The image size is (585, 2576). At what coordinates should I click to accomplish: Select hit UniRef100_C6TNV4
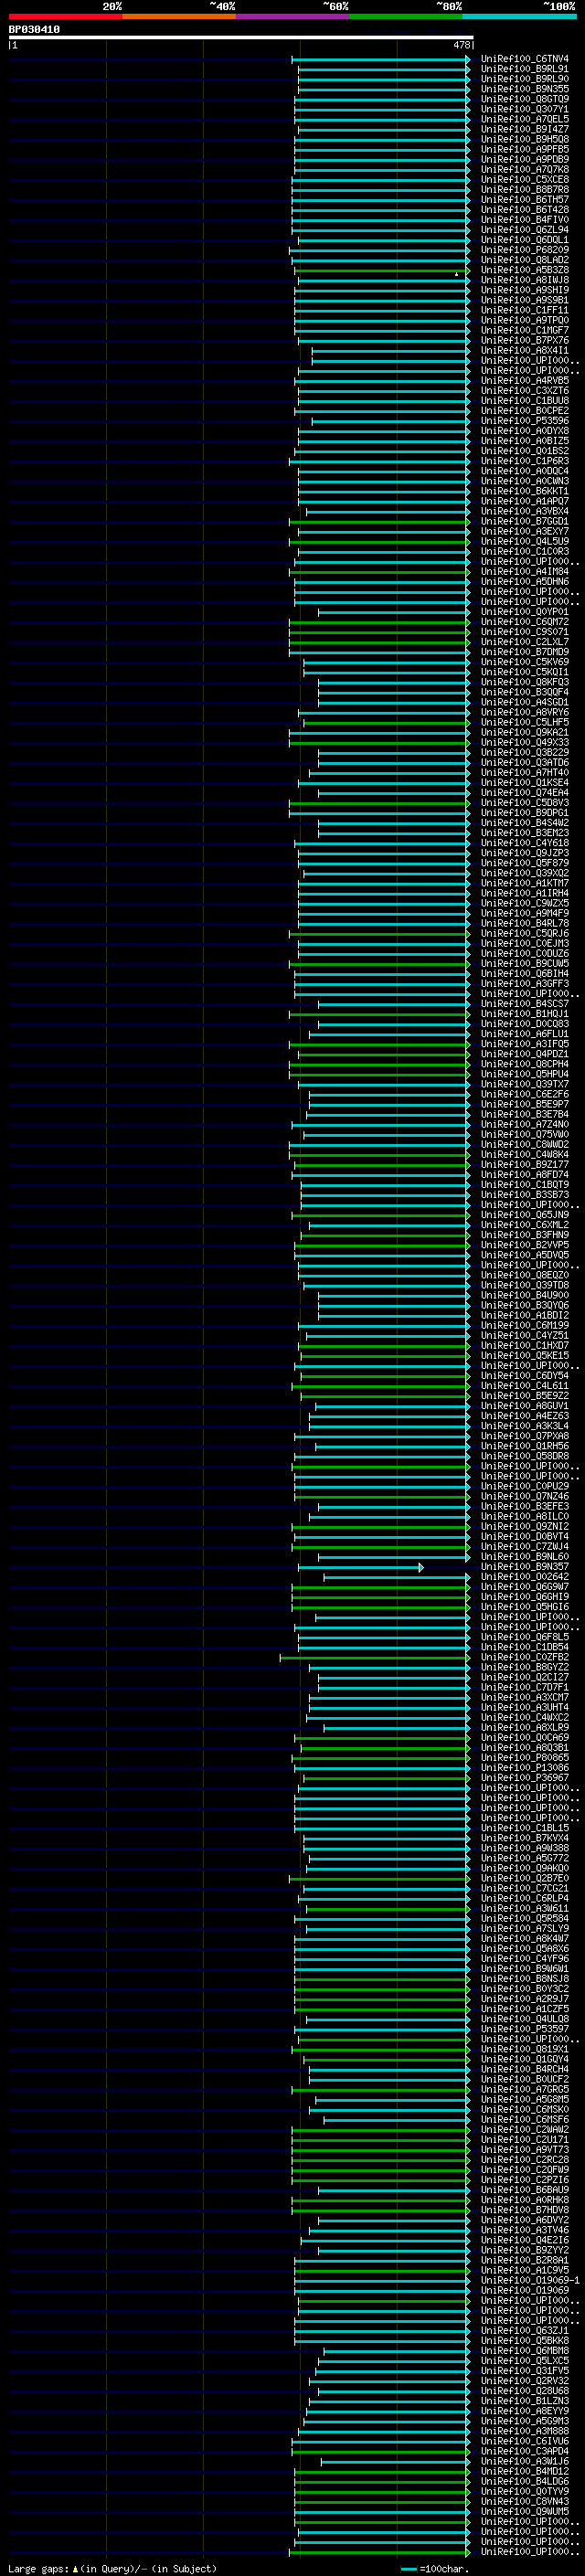pos(525,59)
